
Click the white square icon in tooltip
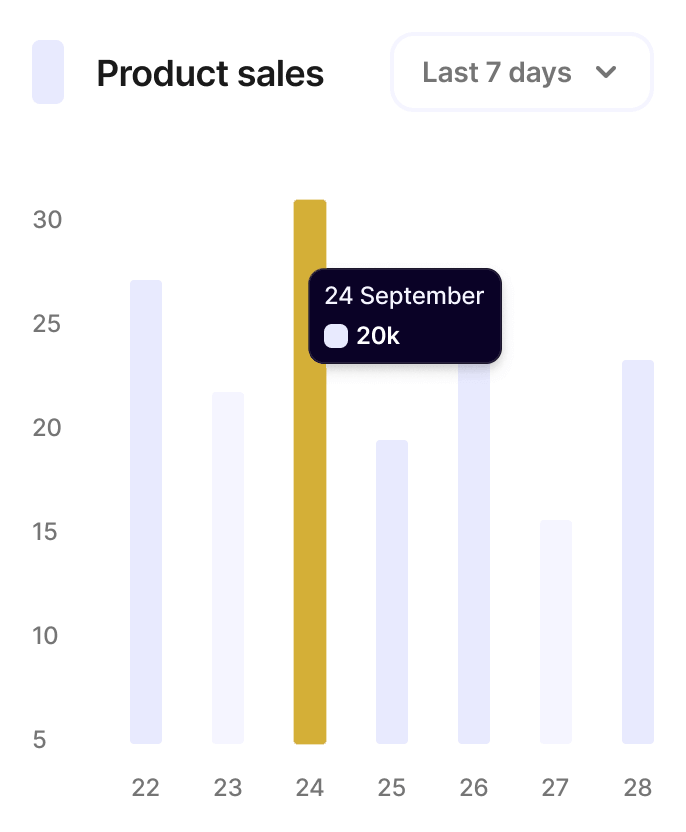pos(336,336)
